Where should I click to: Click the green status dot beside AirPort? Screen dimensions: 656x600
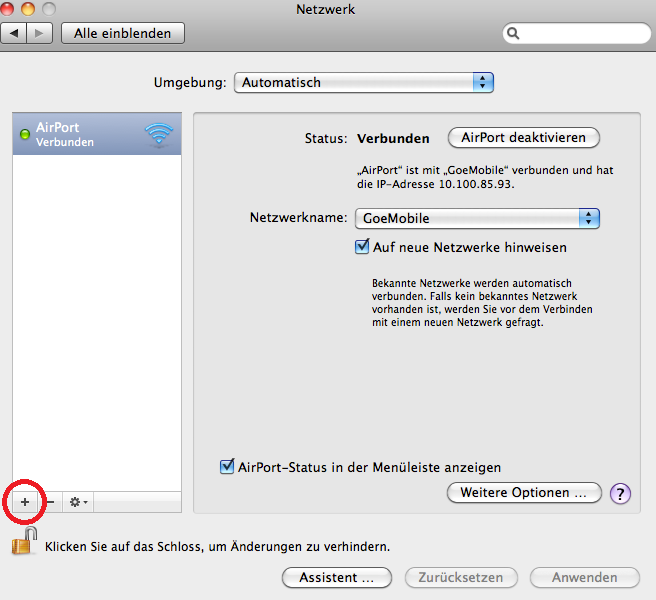25,134
